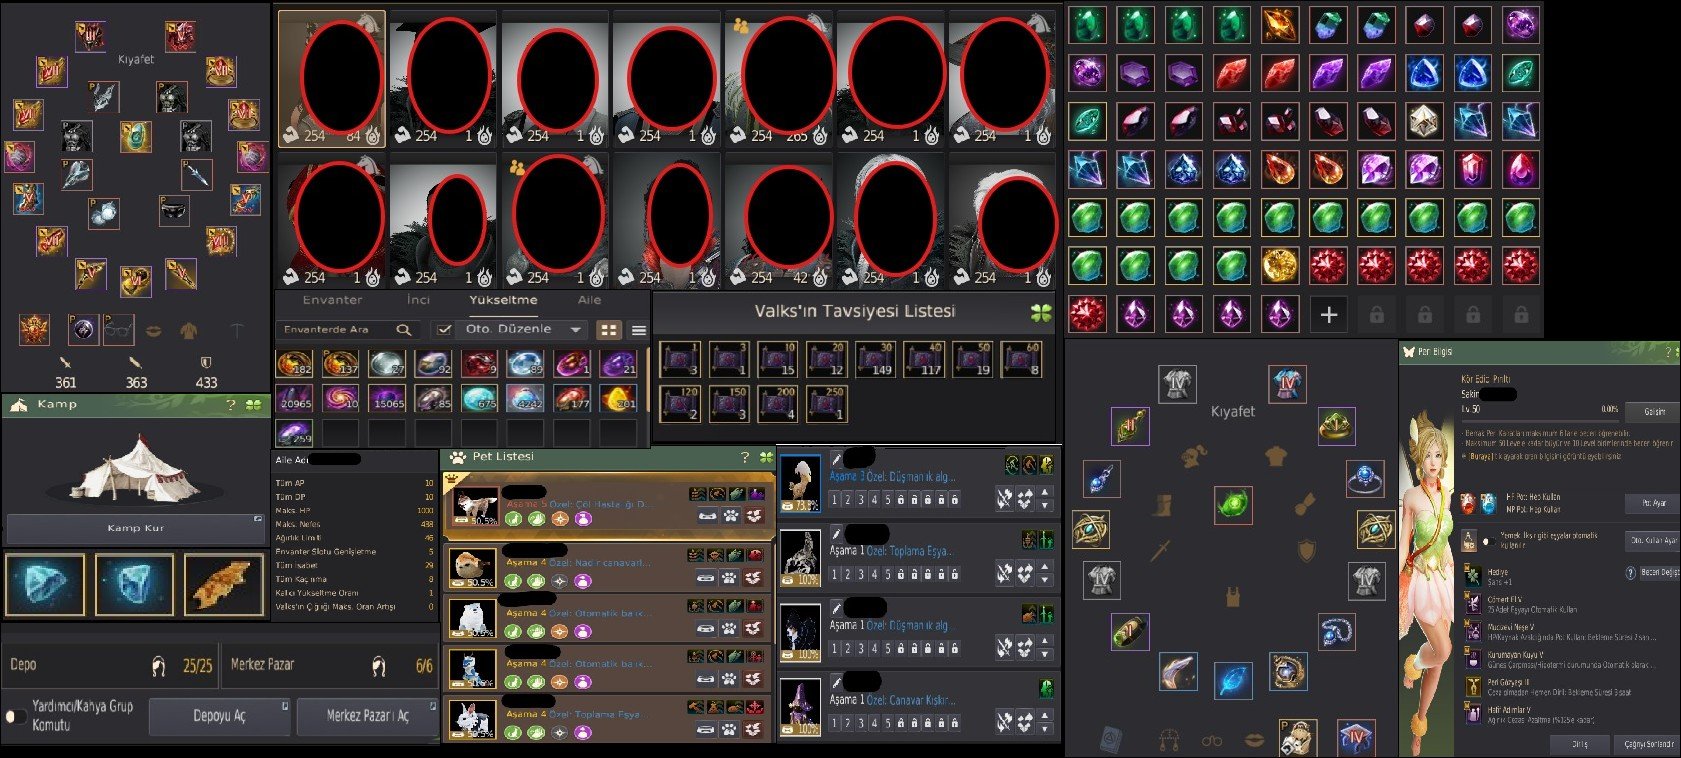Switch to the Envanter tab
The image size is (1681, 758).
pos(332,300)
